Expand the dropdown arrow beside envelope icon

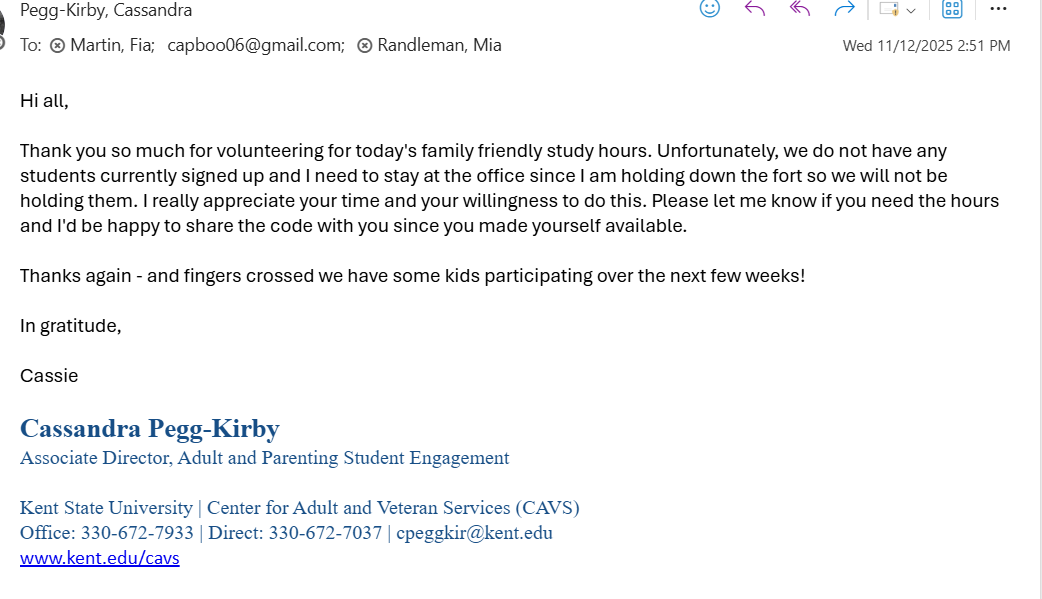coord(911,10)
